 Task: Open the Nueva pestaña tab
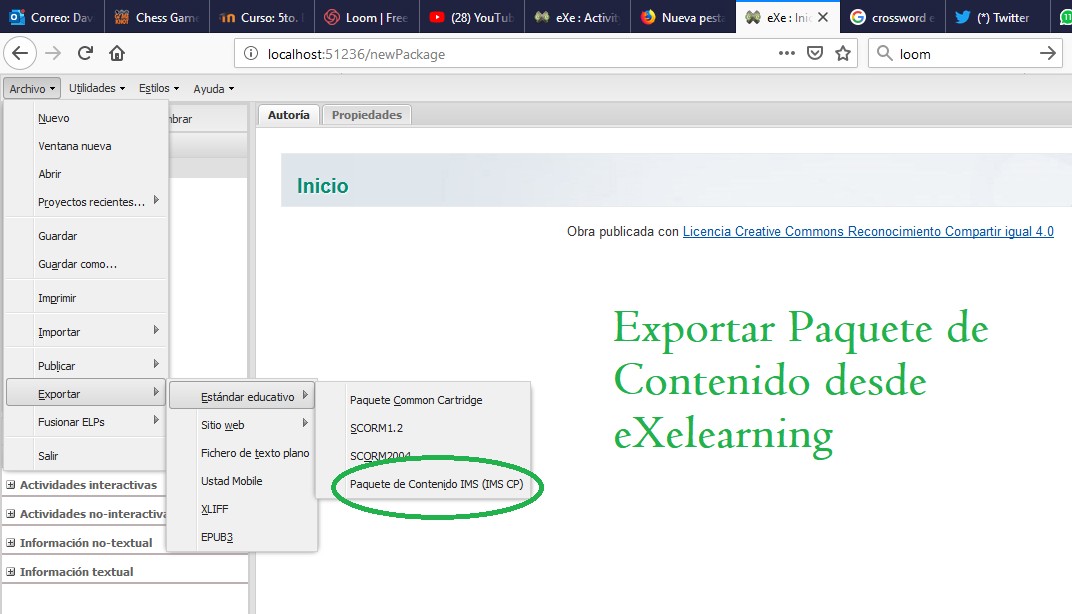[682, 17]
